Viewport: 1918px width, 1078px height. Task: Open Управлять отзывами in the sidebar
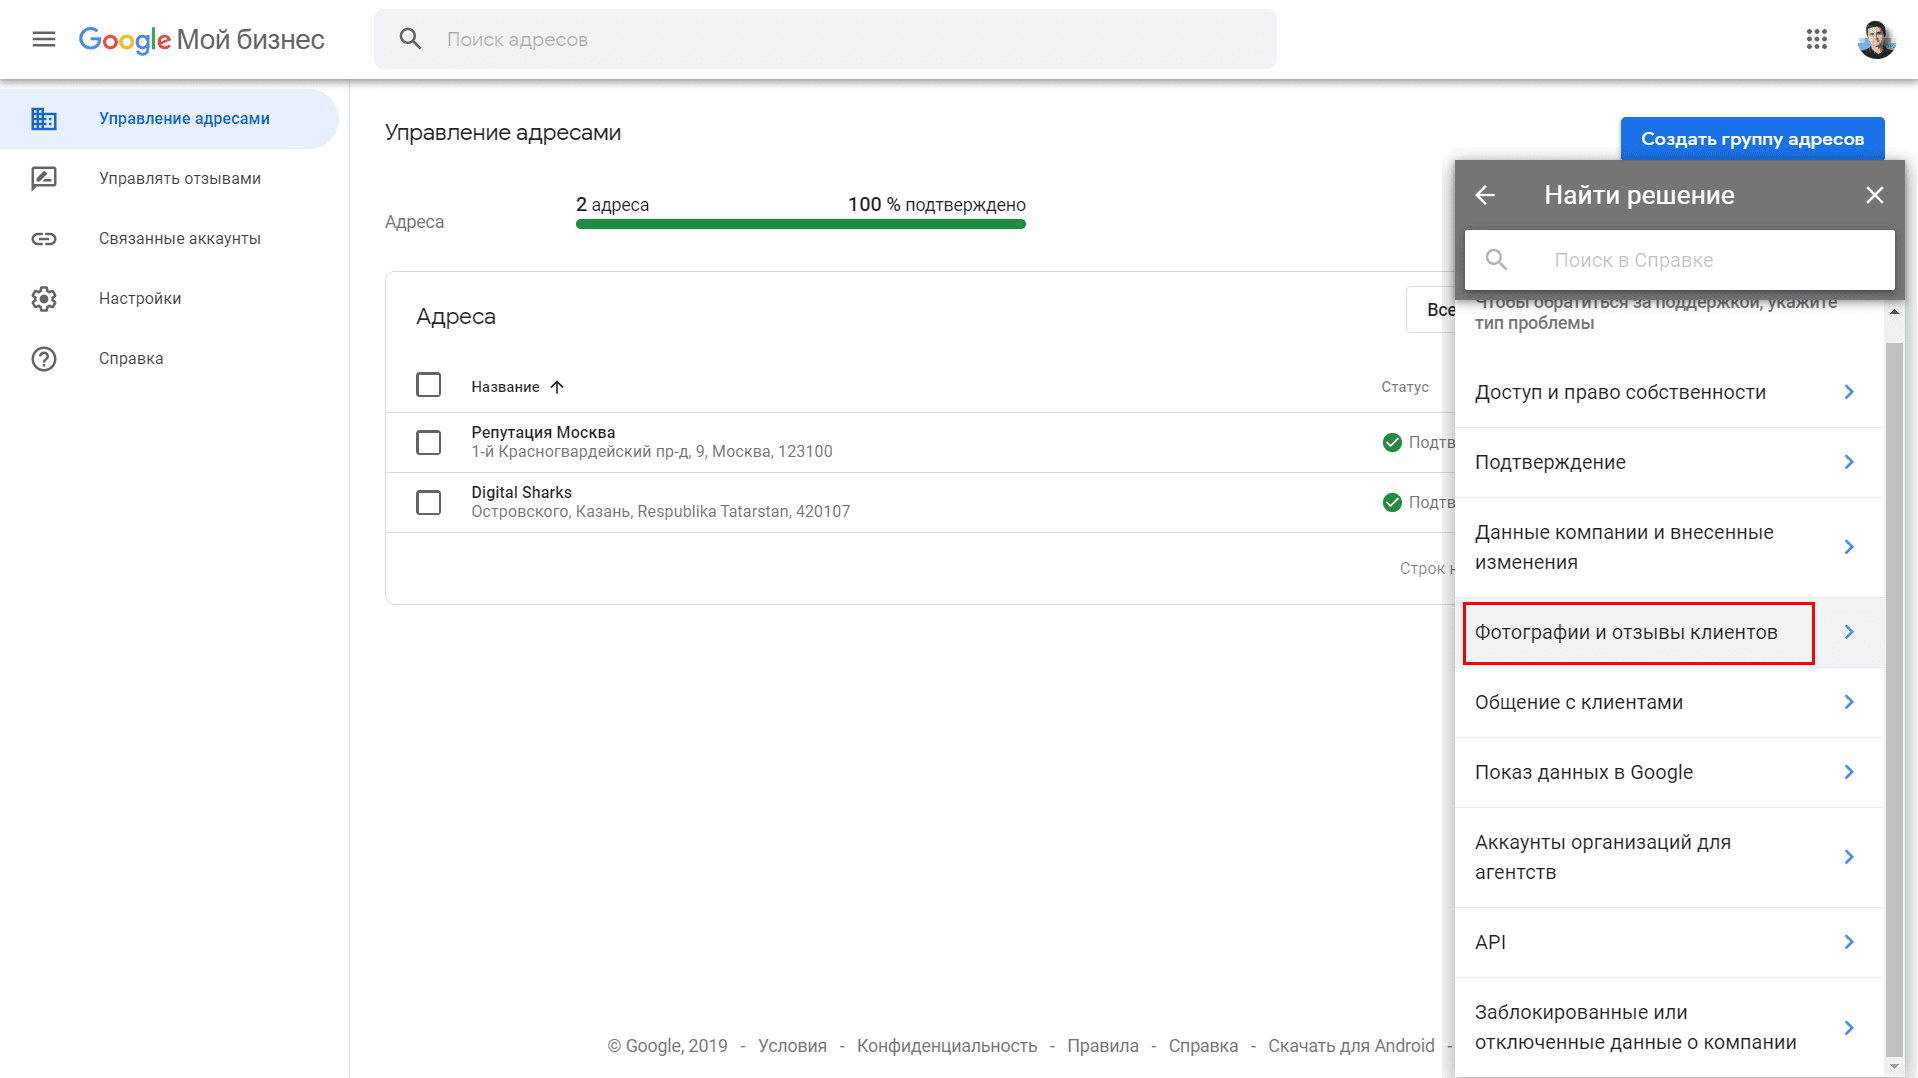coord(169,179)
